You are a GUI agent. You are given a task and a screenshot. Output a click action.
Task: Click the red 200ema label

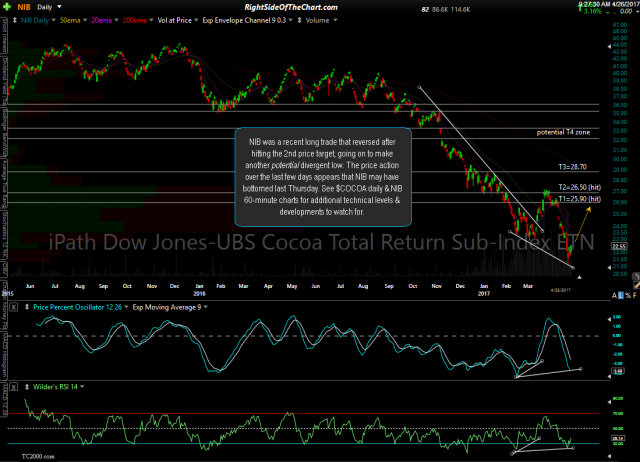pyautogui.click(x=135, y=20)
